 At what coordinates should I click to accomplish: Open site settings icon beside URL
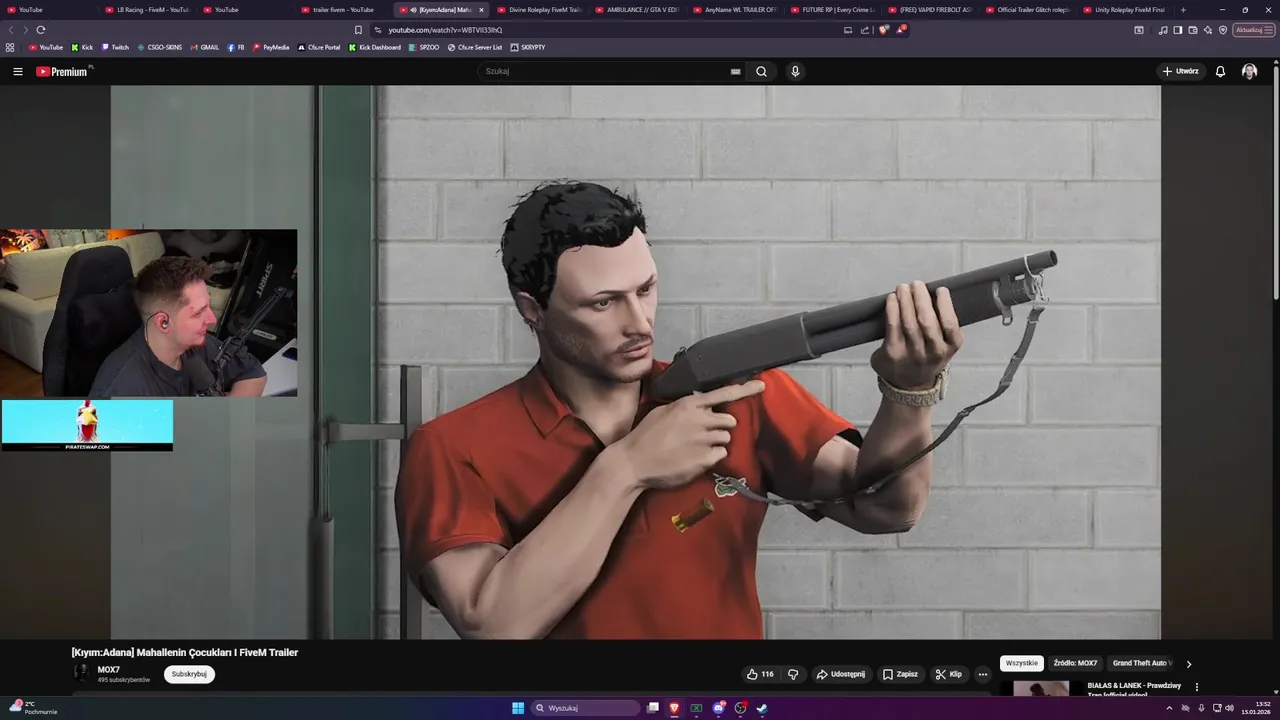378,30
